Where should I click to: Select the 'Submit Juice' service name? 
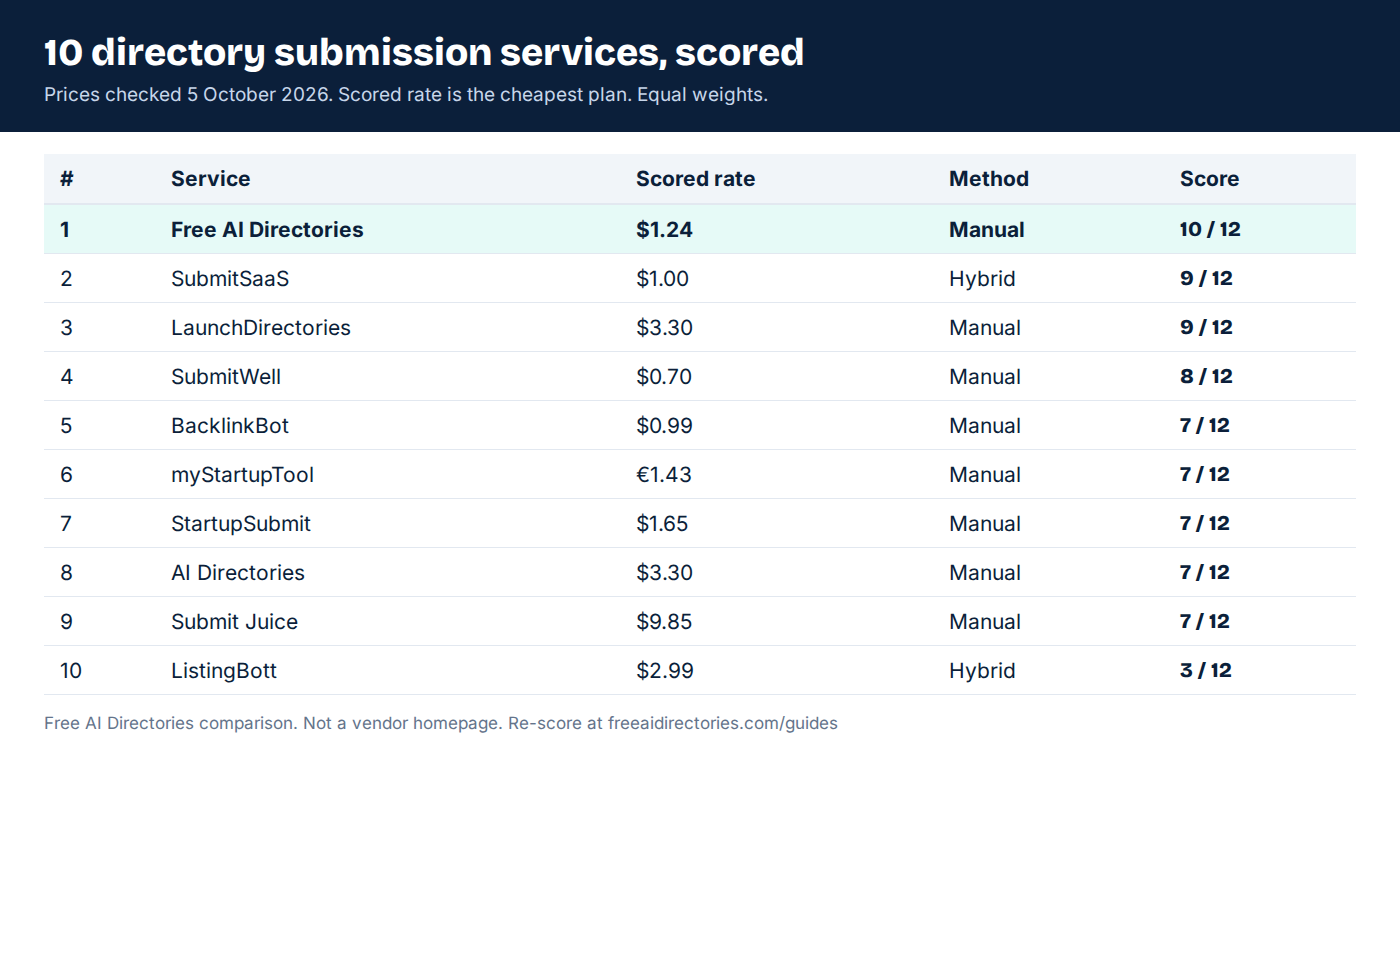pos(234,622)
